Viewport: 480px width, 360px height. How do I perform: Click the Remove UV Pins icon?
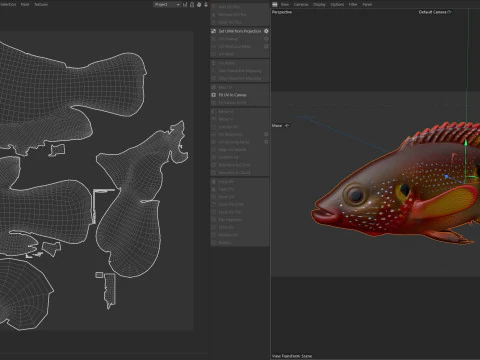(214, 14)
